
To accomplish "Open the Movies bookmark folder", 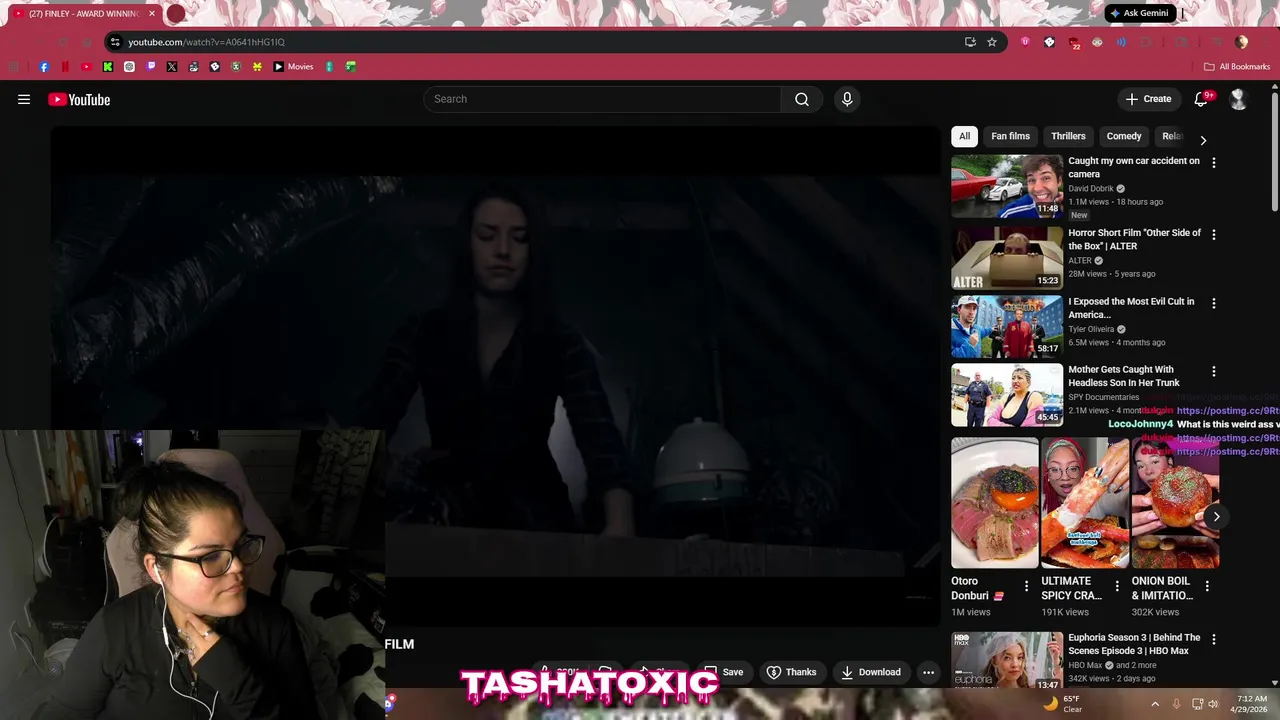I will tap(293, 67).
